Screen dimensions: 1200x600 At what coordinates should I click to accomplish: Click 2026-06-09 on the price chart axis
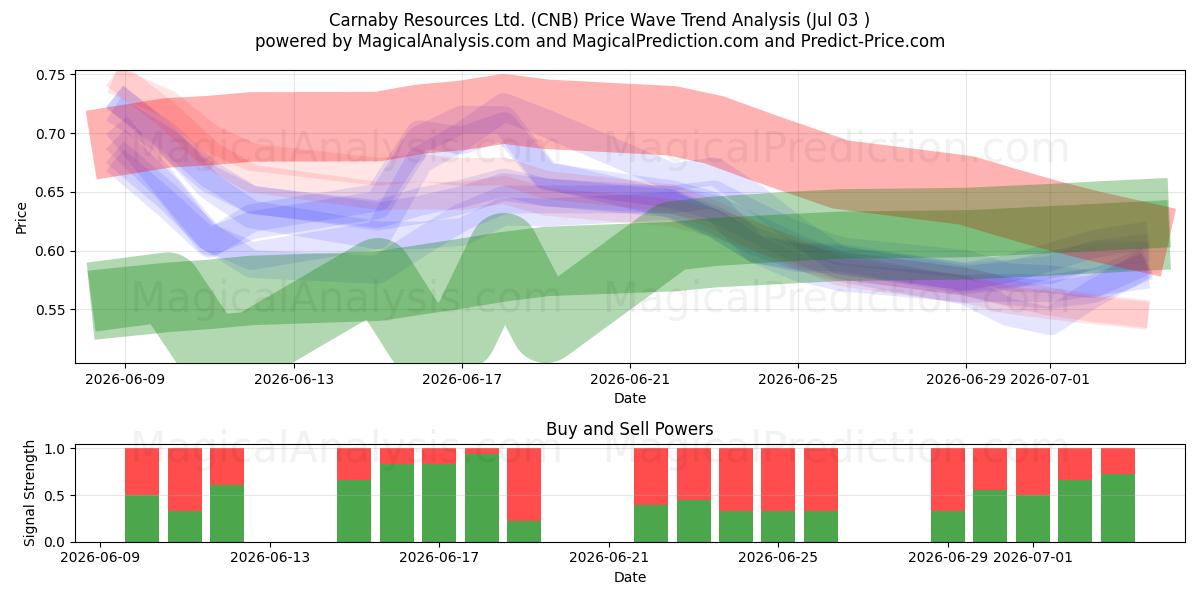125,379
